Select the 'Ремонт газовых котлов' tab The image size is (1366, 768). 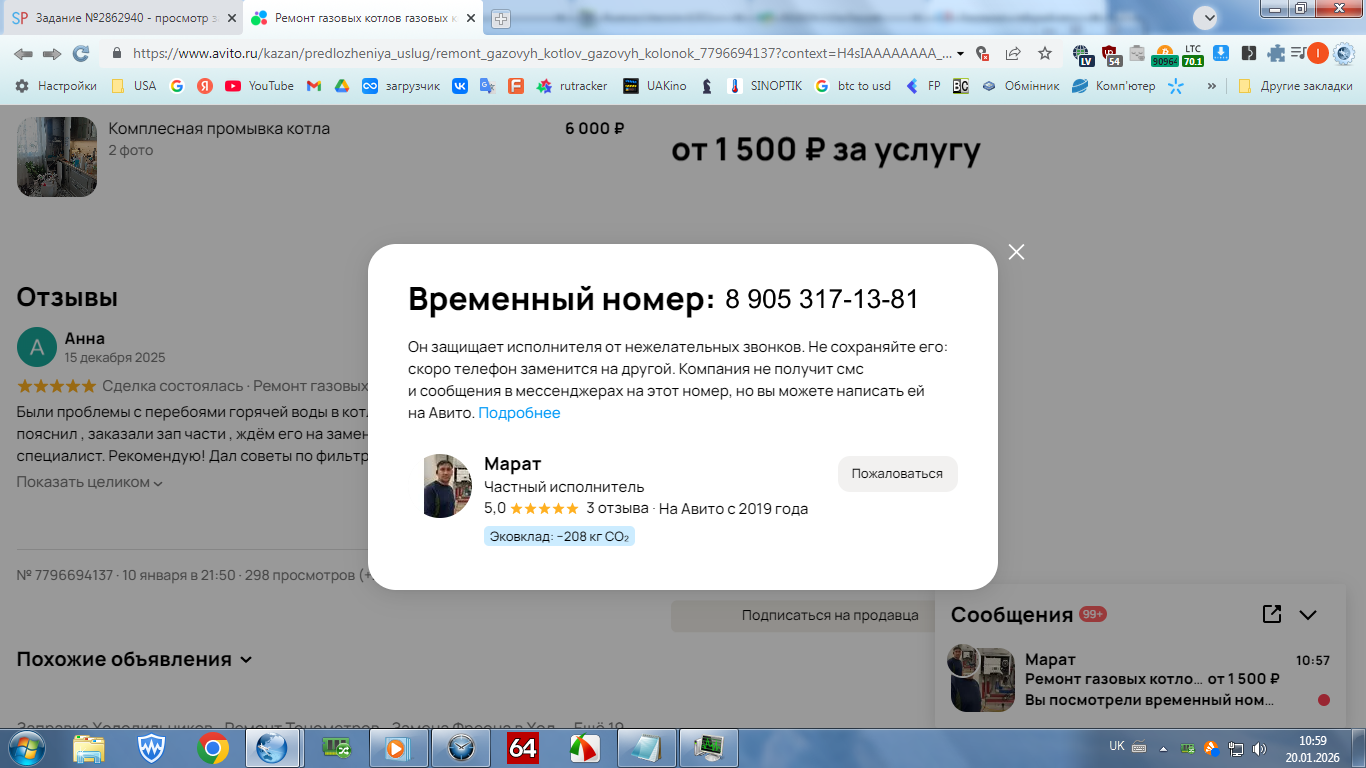(365, 18)
